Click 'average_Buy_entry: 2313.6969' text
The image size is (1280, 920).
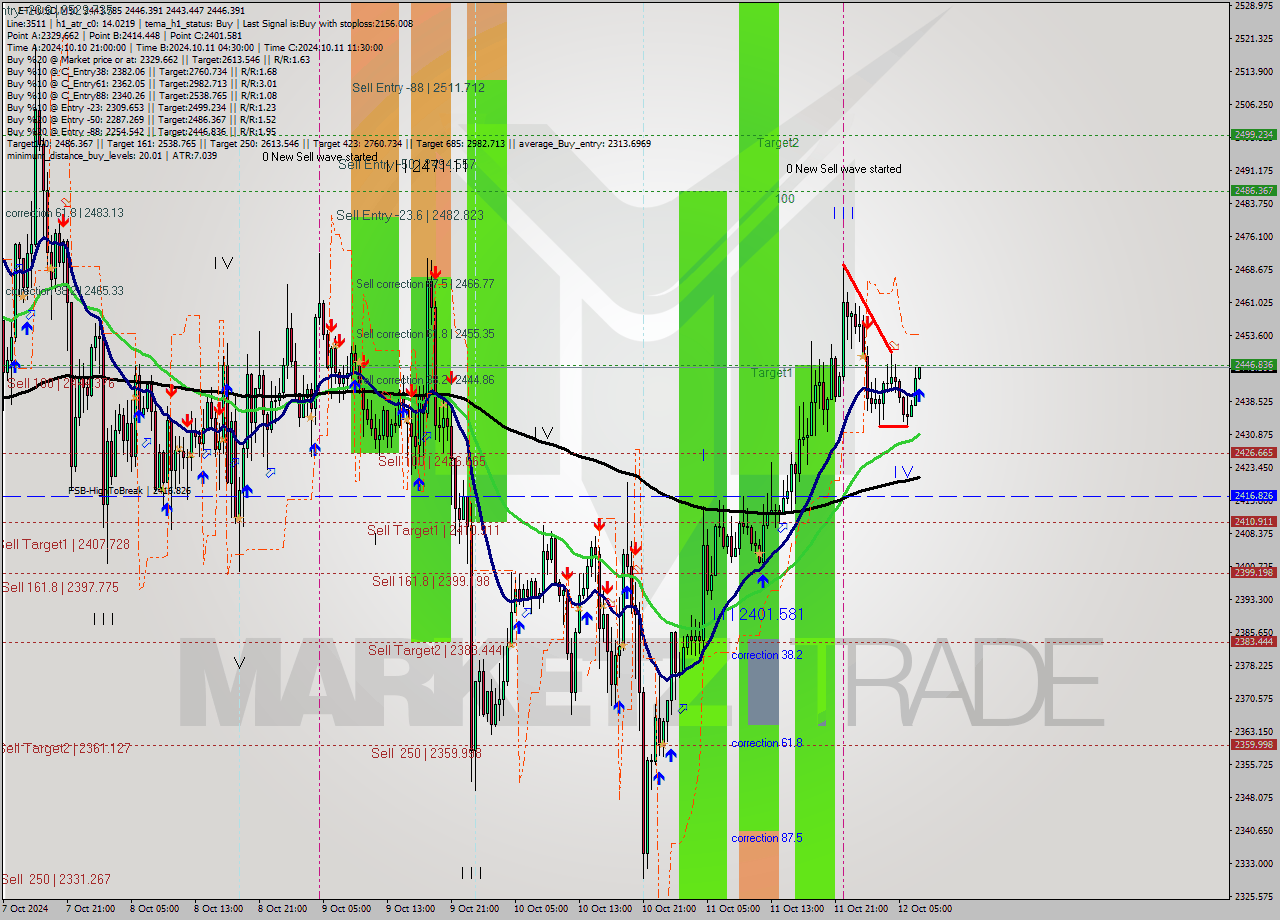(x=585, y=144)
